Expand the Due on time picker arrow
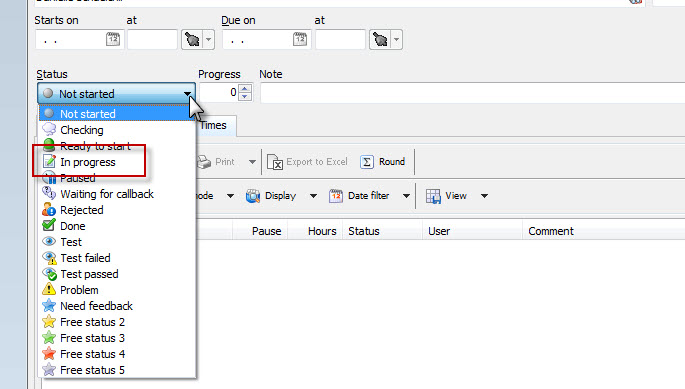The height and width of the screenshot is (389, 685). tap(397, 40)
